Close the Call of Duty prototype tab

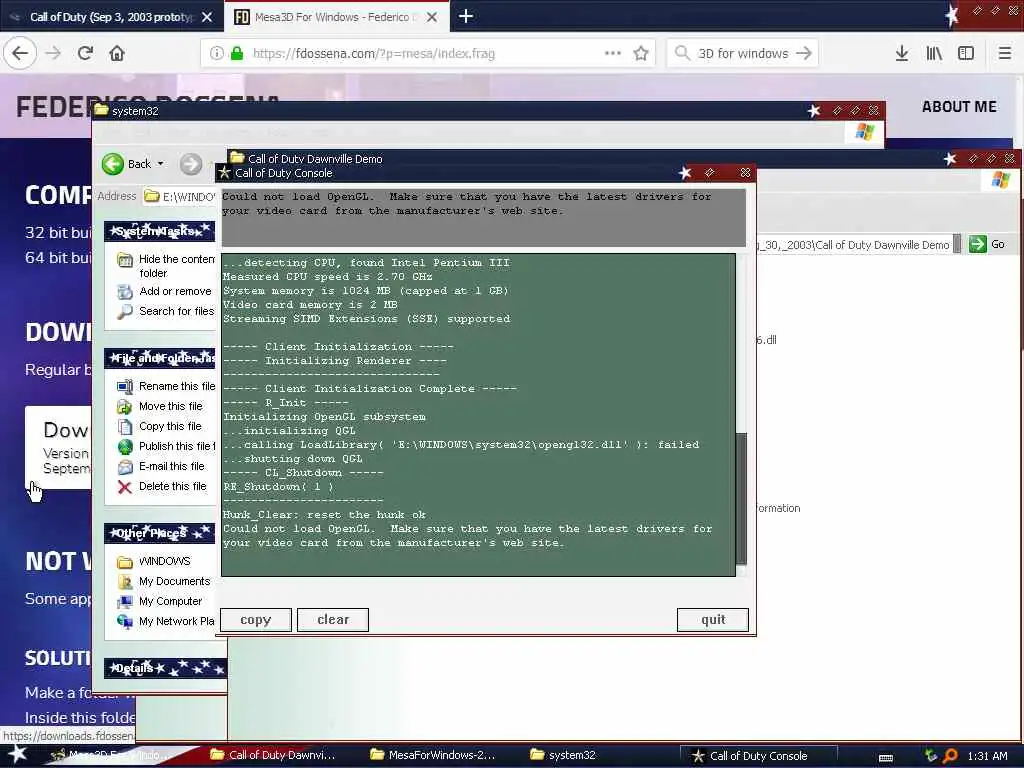click(207, 17)
